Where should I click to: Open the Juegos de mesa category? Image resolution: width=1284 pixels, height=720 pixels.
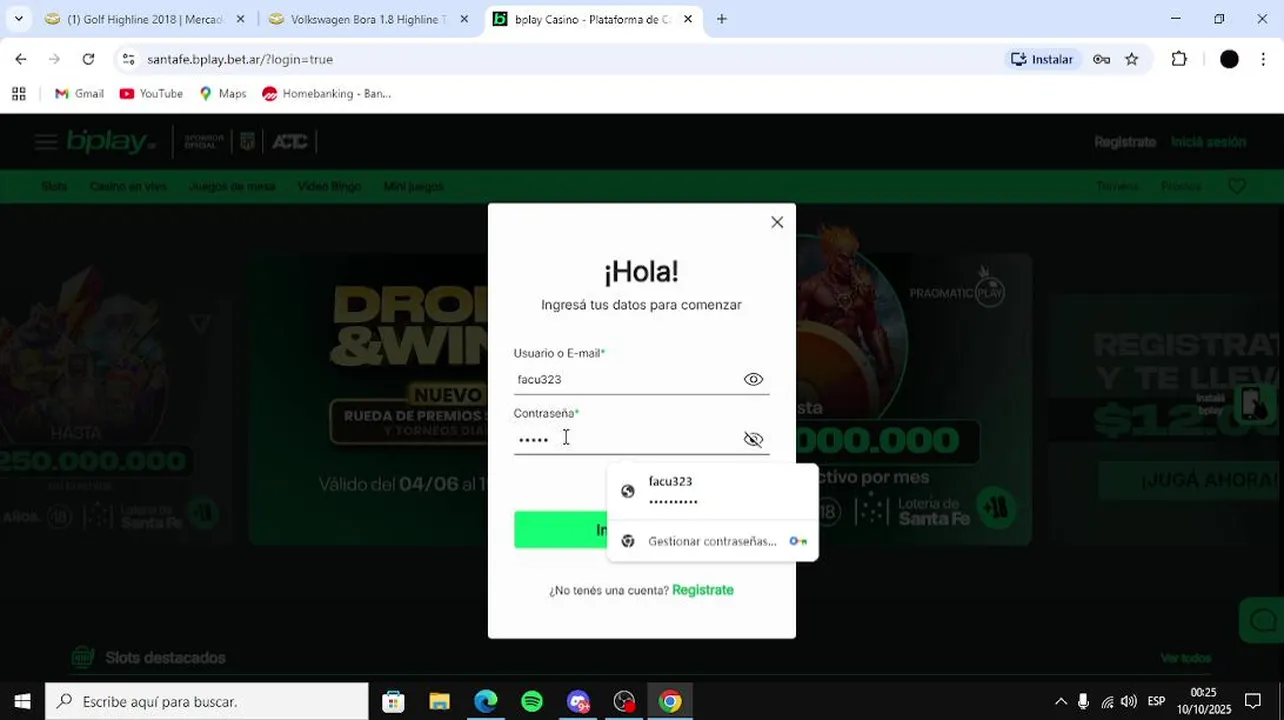click(x=232, y=186)
